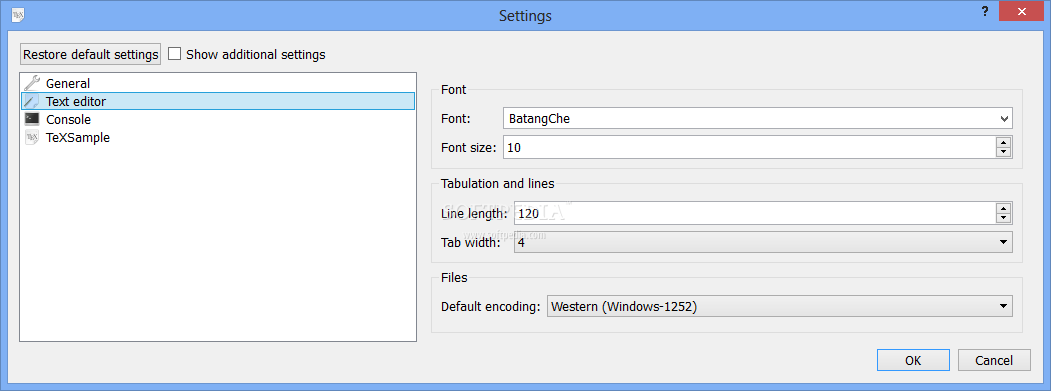Open the Default encoding dropdown

click(x=780, y=306)
